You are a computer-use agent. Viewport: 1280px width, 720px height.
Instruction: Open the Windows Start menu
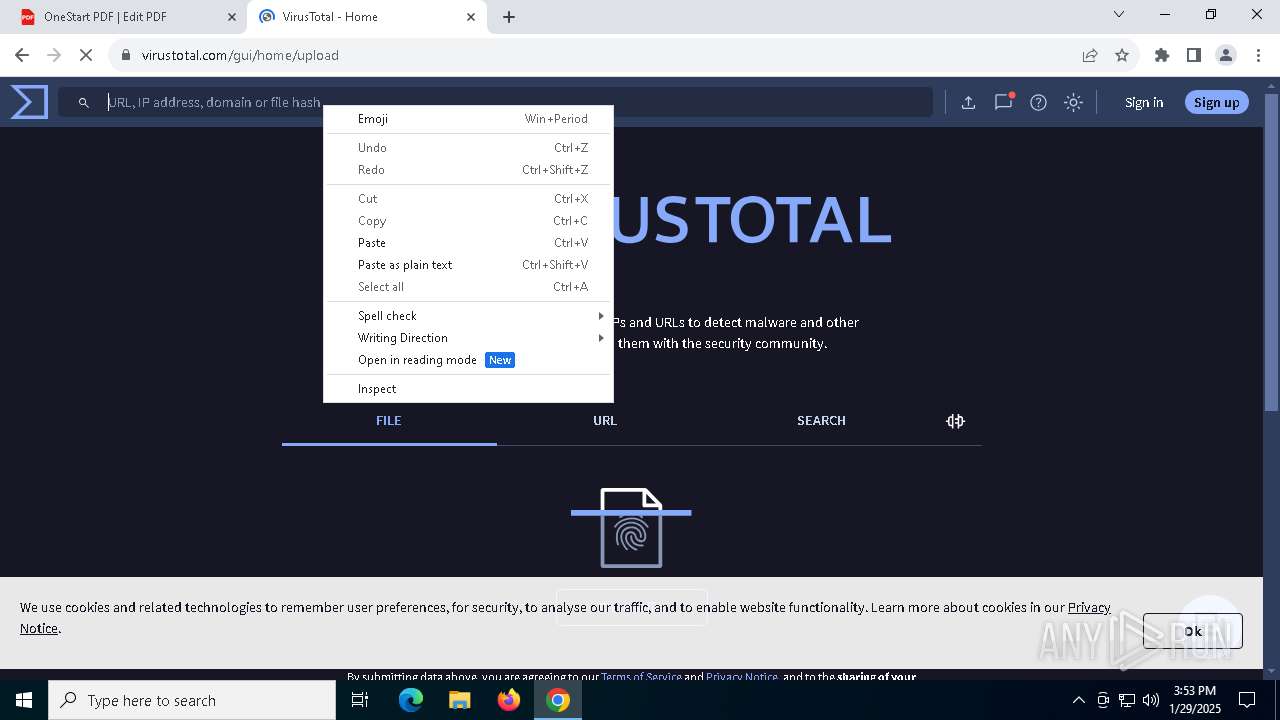pyautogui.click(x=24, y=700)
